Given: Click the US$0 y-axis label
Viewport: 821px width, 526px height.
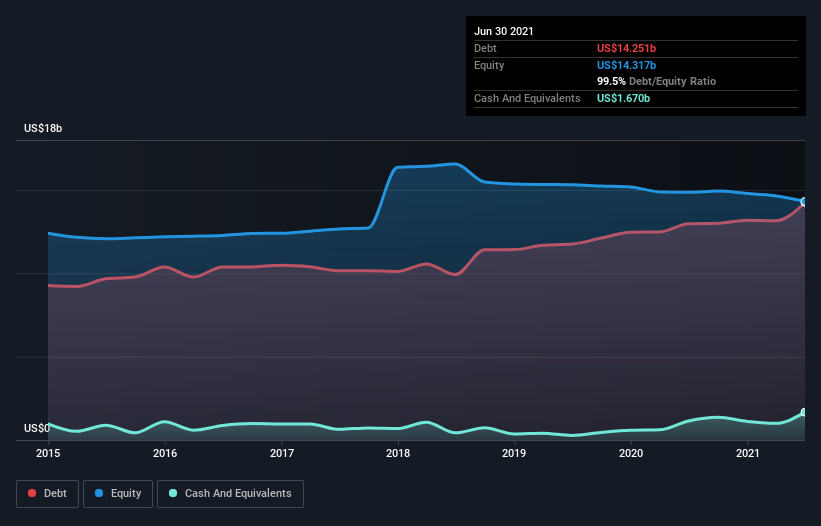Looking at the screenshot, I should click(37, 428).
